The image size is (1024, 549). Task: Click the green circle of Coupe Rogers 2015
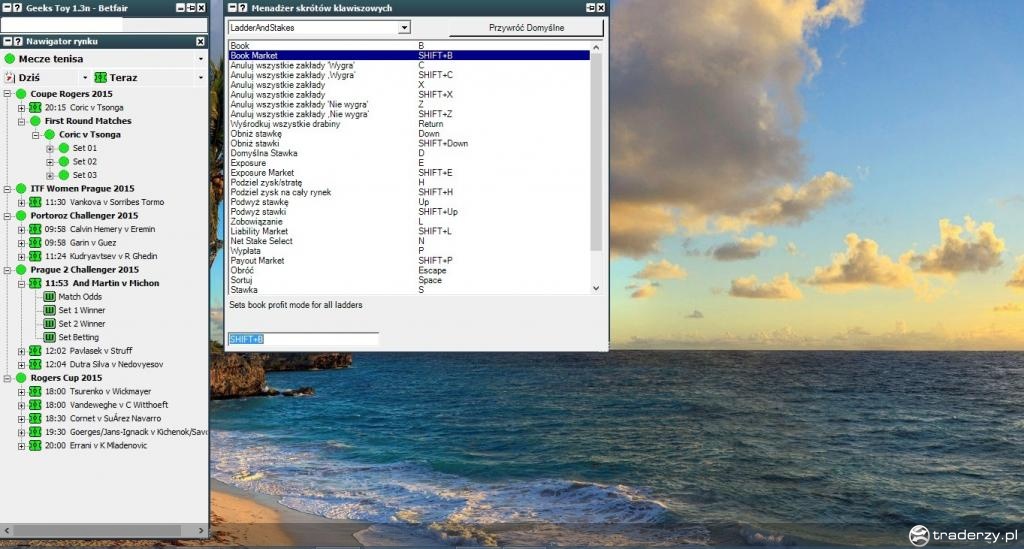22,94
